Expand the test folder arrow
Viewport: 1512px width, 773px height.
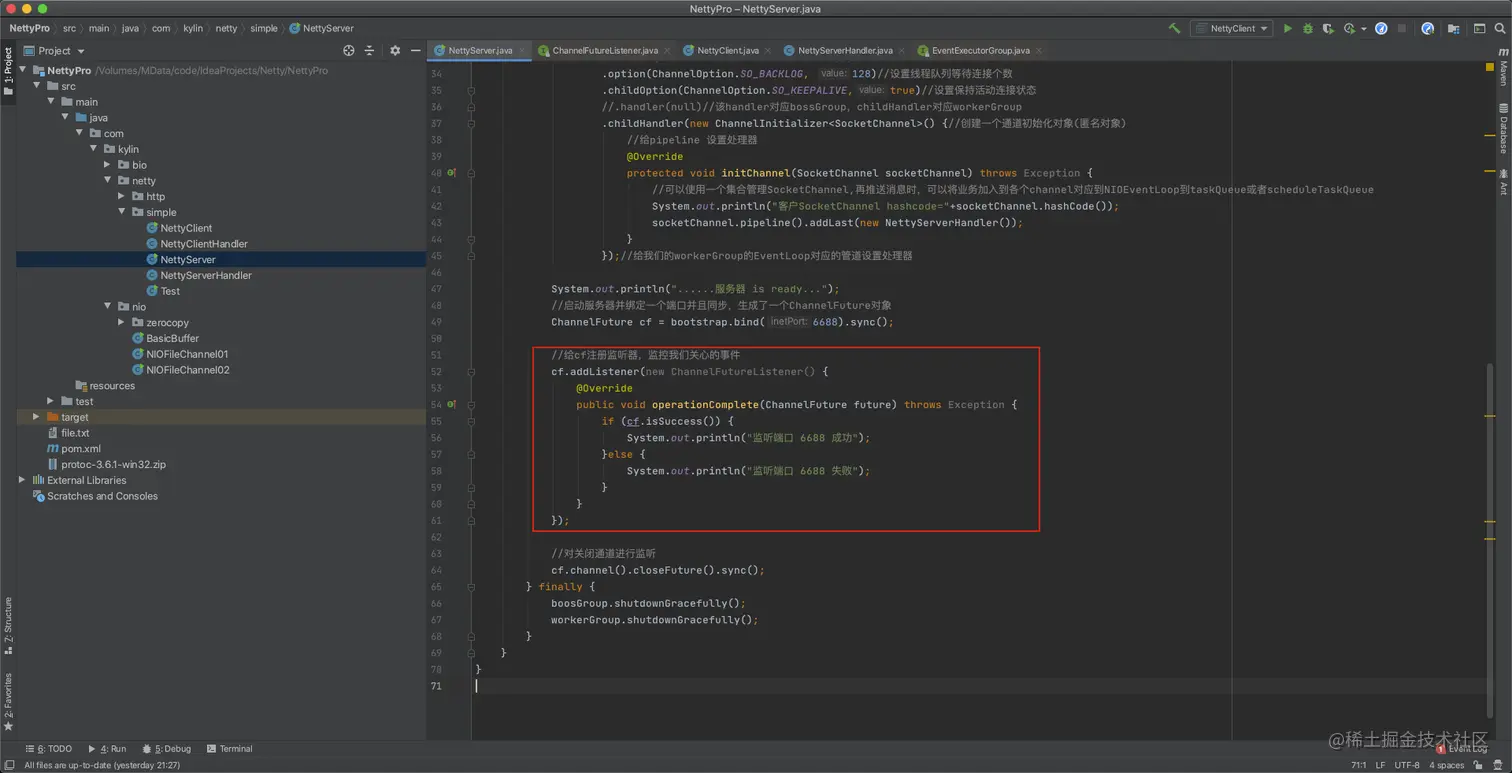[51, 401]
